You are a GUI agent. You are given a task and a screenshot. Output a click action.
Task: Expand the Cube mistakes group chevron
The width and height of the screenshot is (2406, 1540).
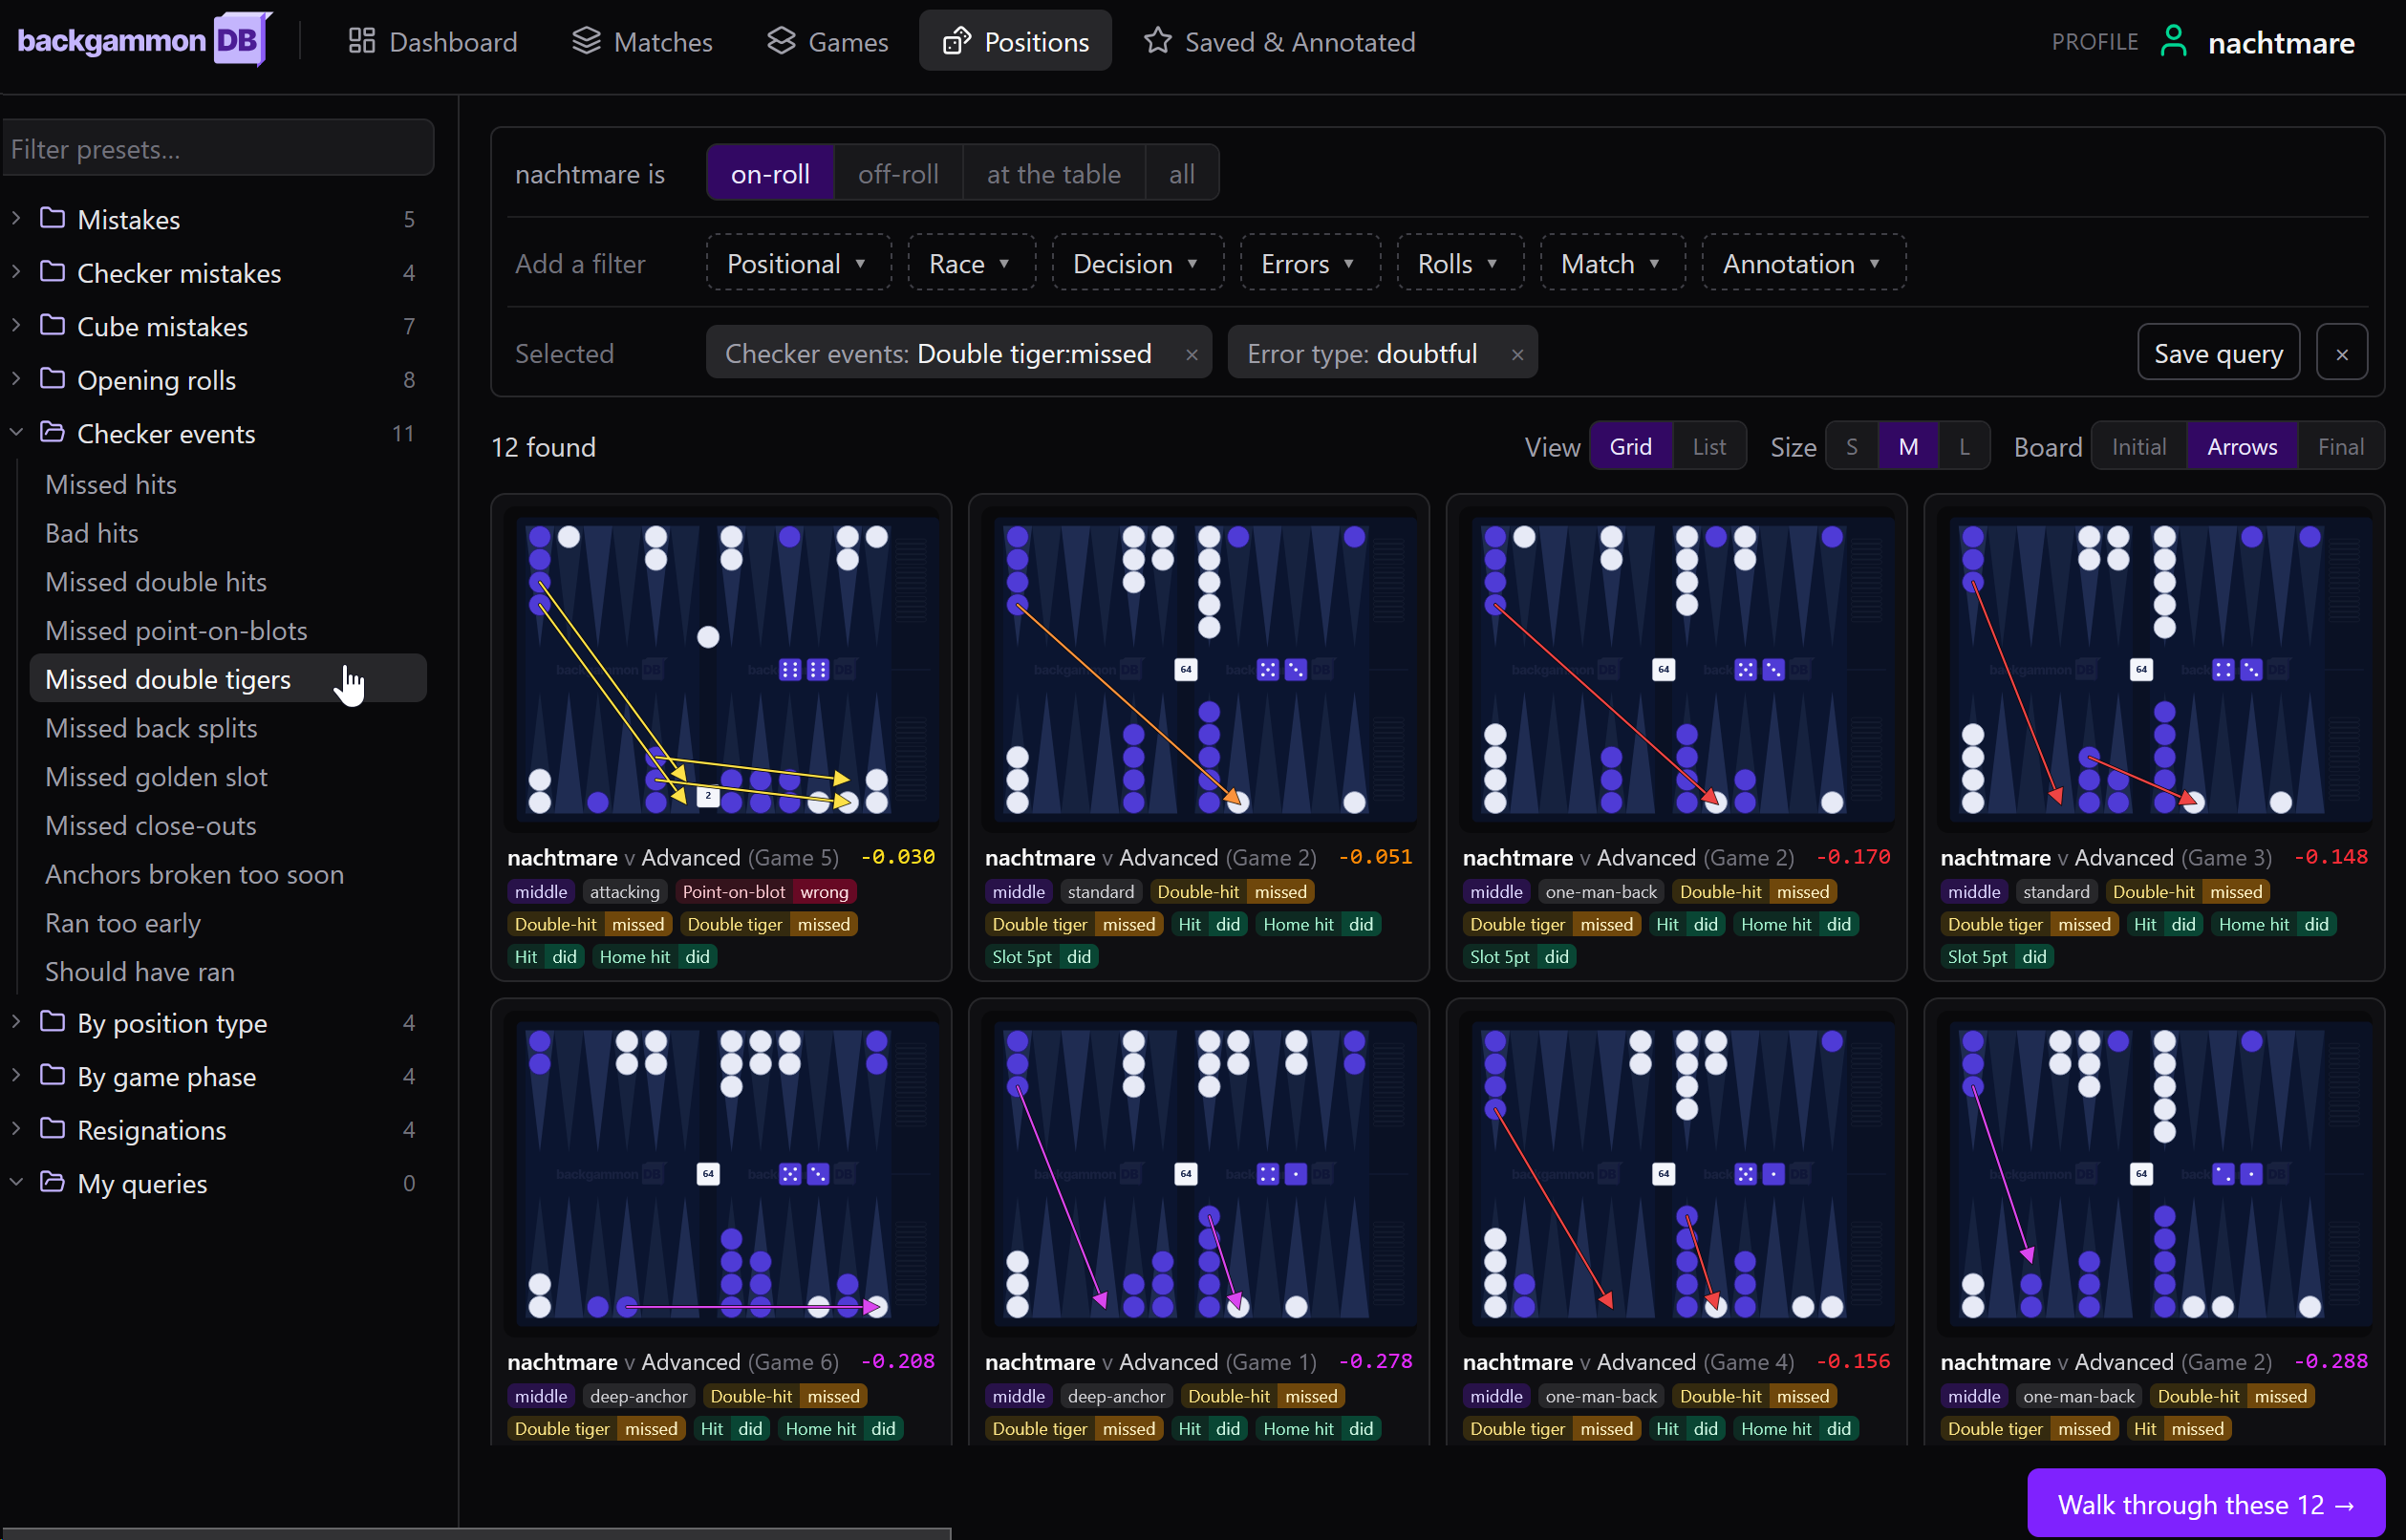click(16, 325)
